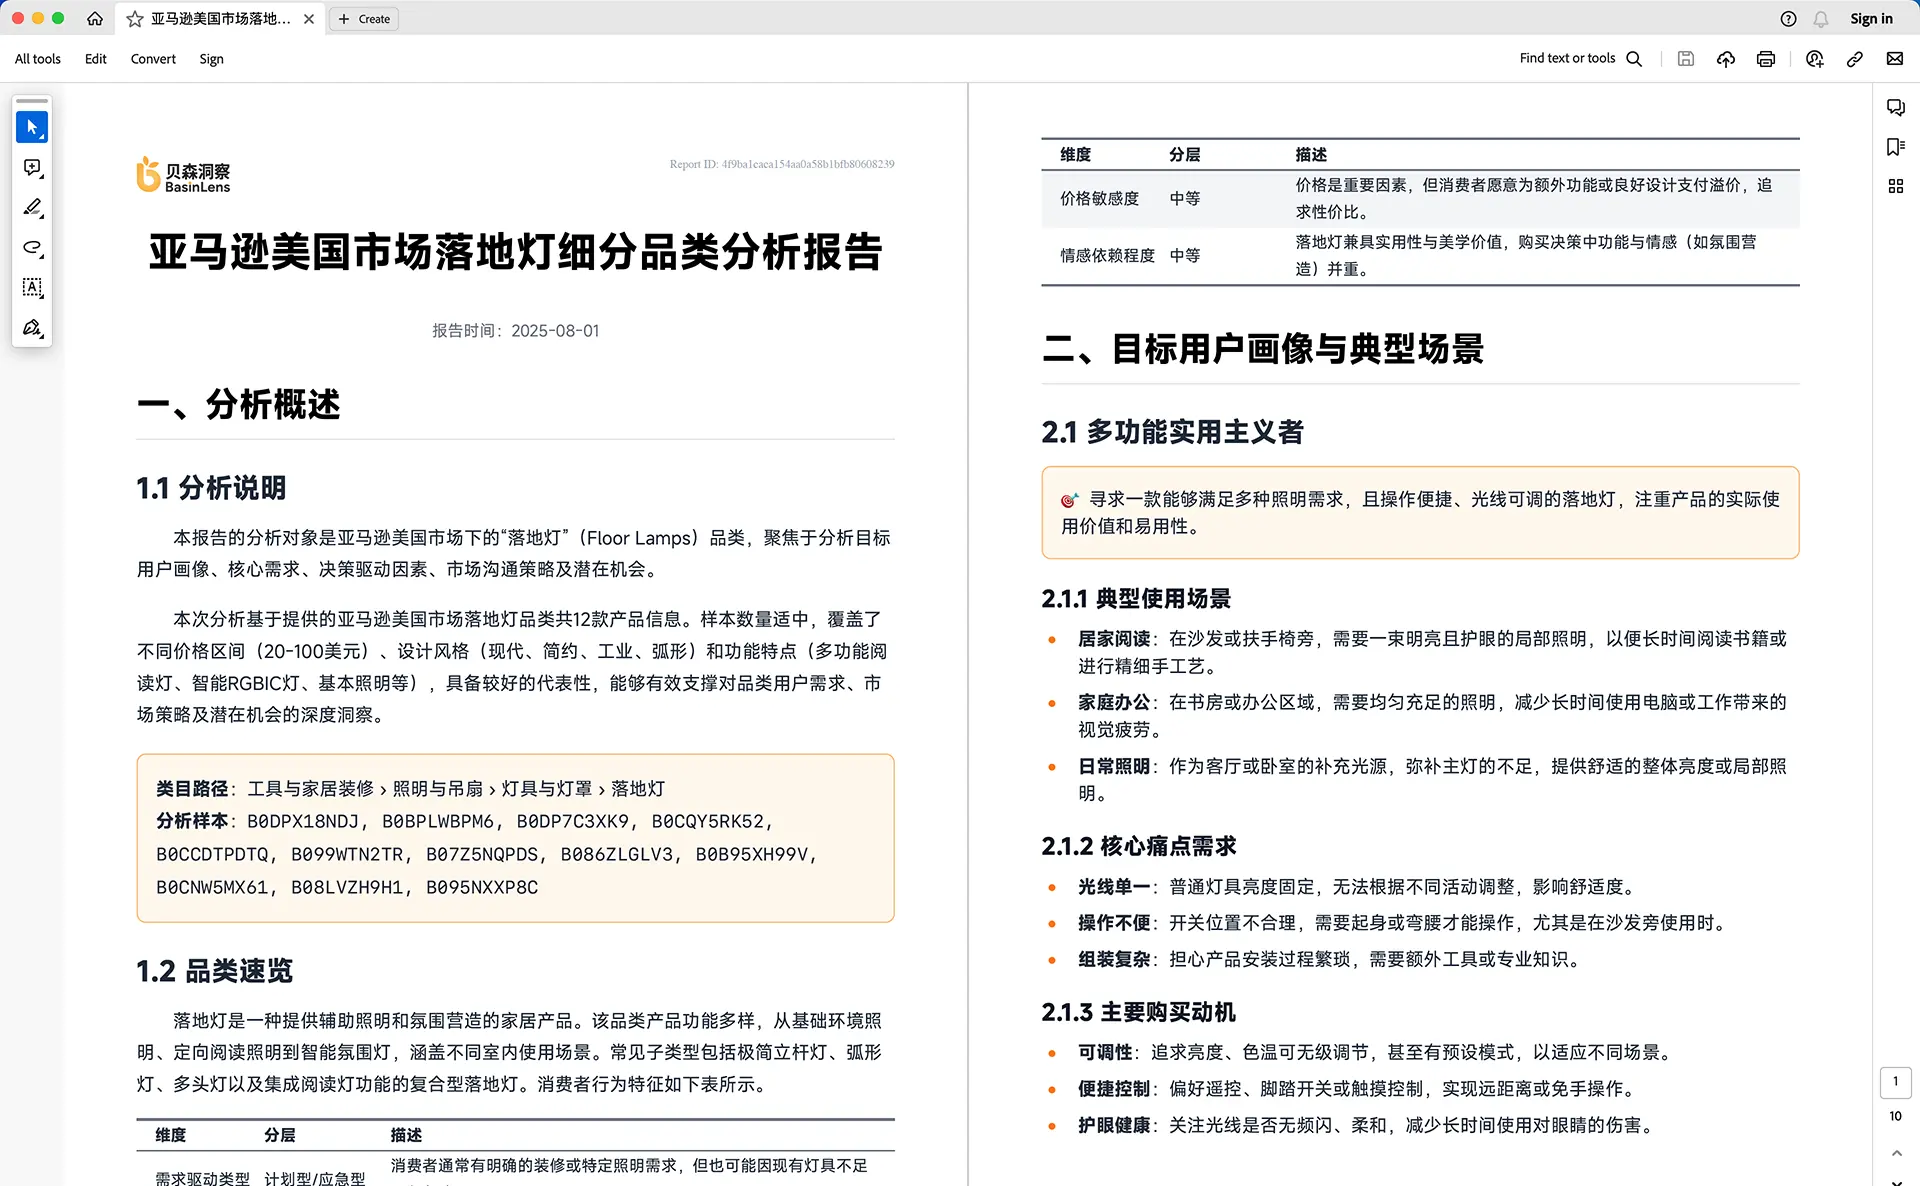Choose the add comment tool
This screenshot has height=1186, width=1920.
pyautogui.click(x=32, y=168)
